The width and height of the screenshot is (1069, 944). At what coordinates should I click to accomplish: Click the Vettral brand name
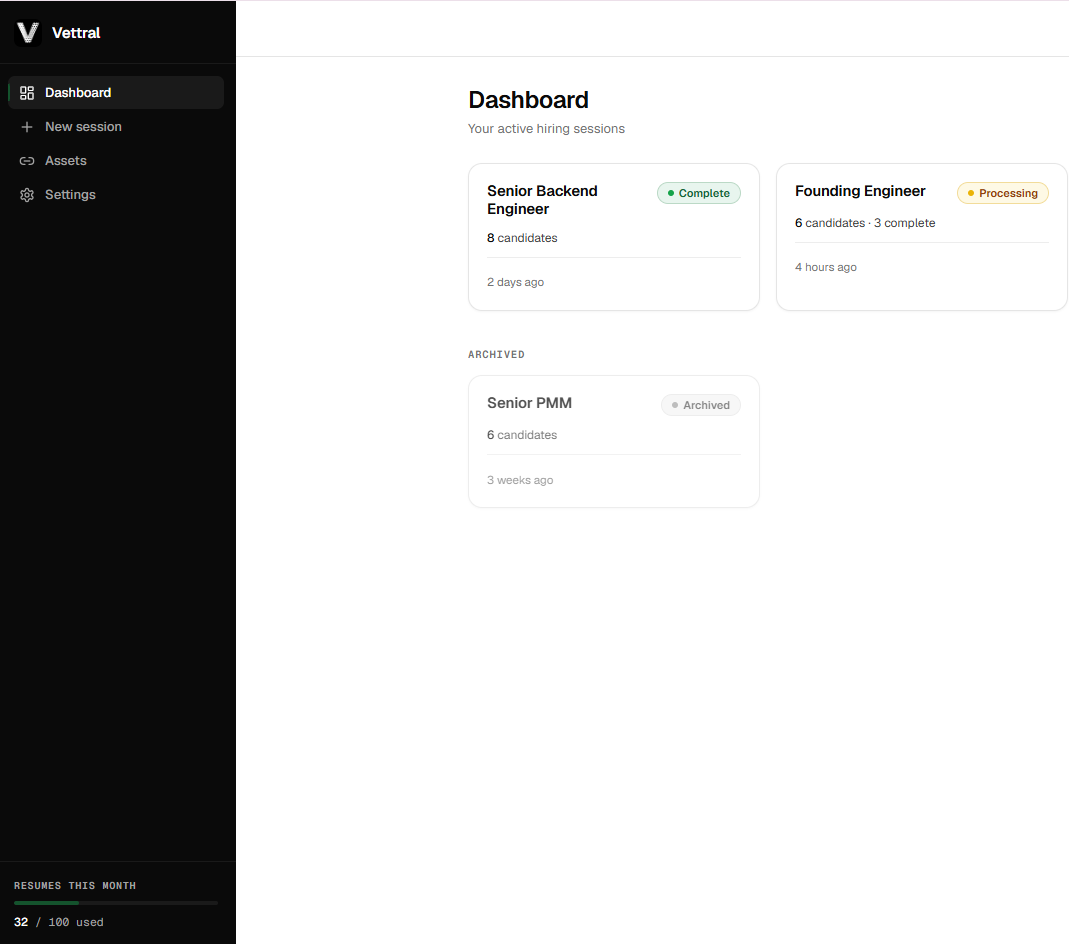(x=76, y=33)
